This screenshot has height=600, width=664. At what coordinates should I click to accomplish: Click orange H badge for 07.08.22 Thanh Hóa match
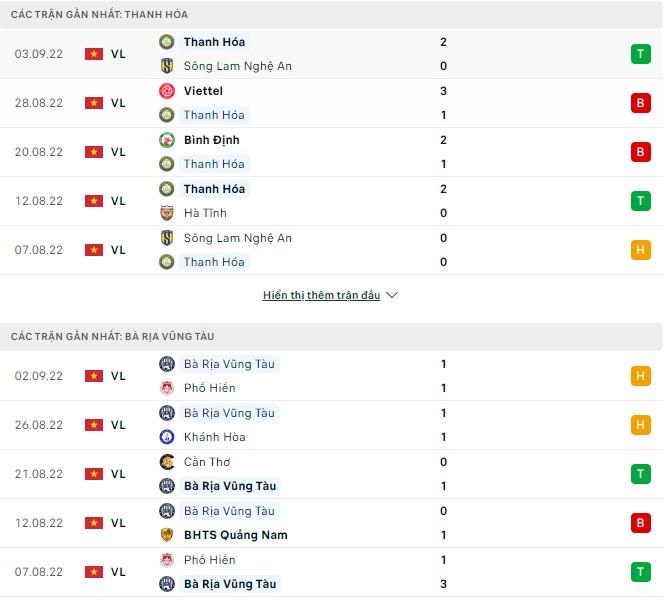[x=640, y=250]
